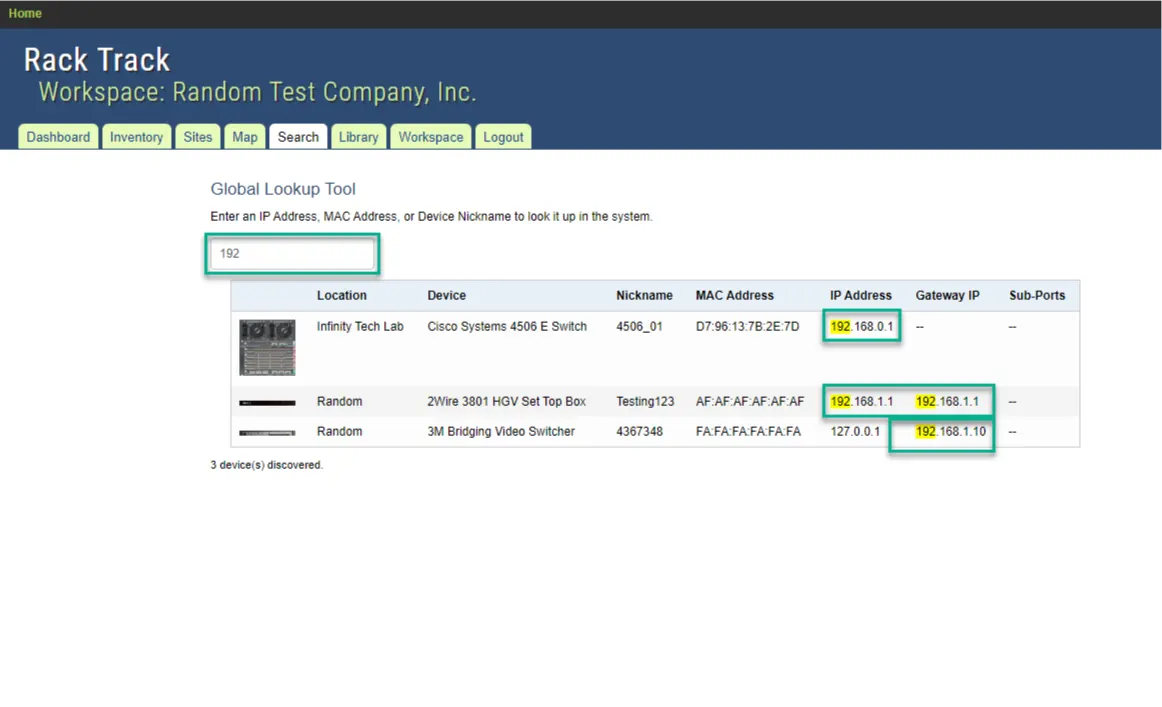This screenshot has height=707, width=1162.
Task: Click the Logout tab
Action: 503,136
